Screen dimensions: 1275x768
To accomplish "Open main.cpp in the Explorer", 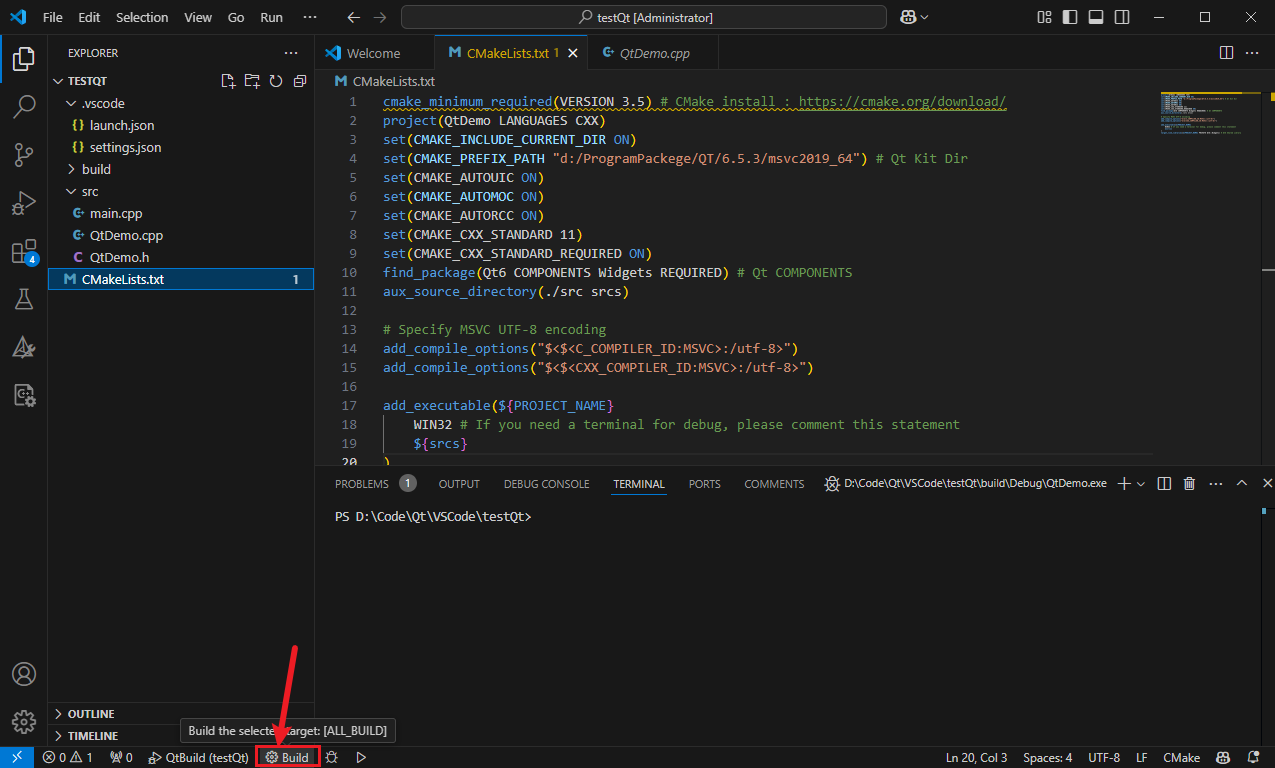I will [116, 213].
